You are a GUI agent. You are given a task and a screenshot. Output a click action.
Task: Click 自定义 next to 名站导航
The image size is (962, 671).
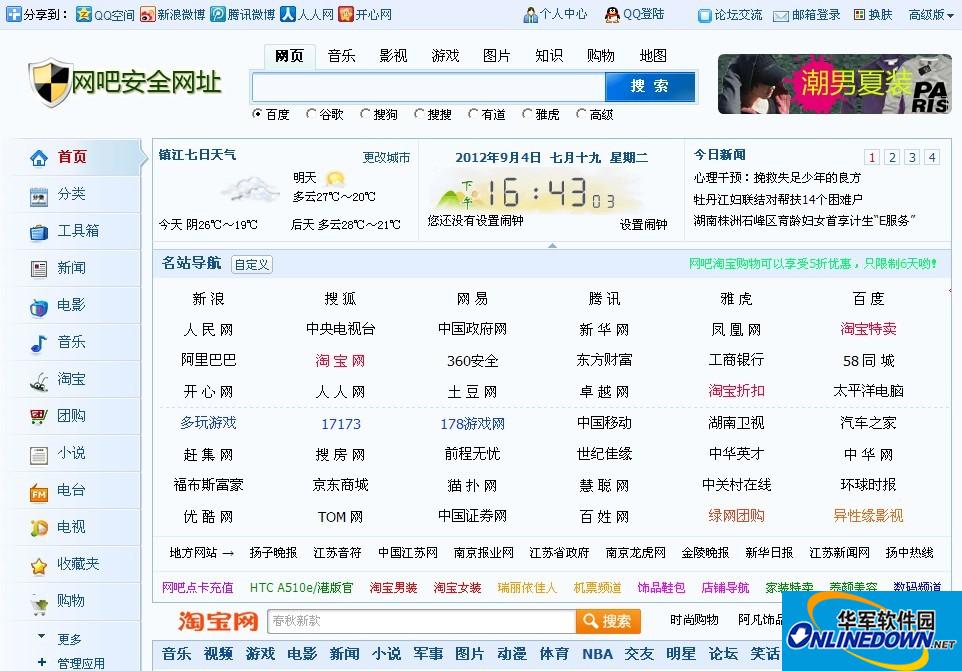(252, 264)
